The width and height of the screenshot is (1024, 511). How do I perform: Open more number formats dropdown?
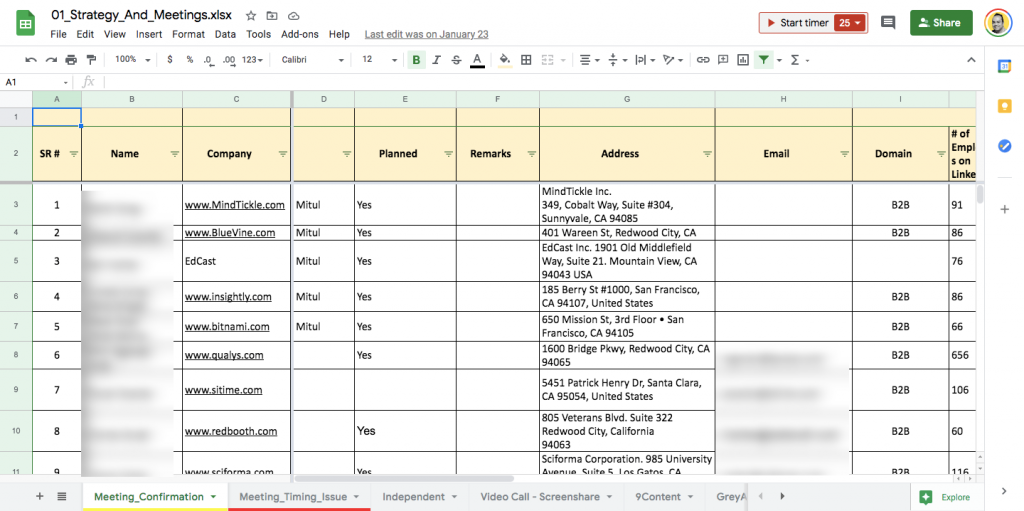pyautogui.click(x=252, y=59)
